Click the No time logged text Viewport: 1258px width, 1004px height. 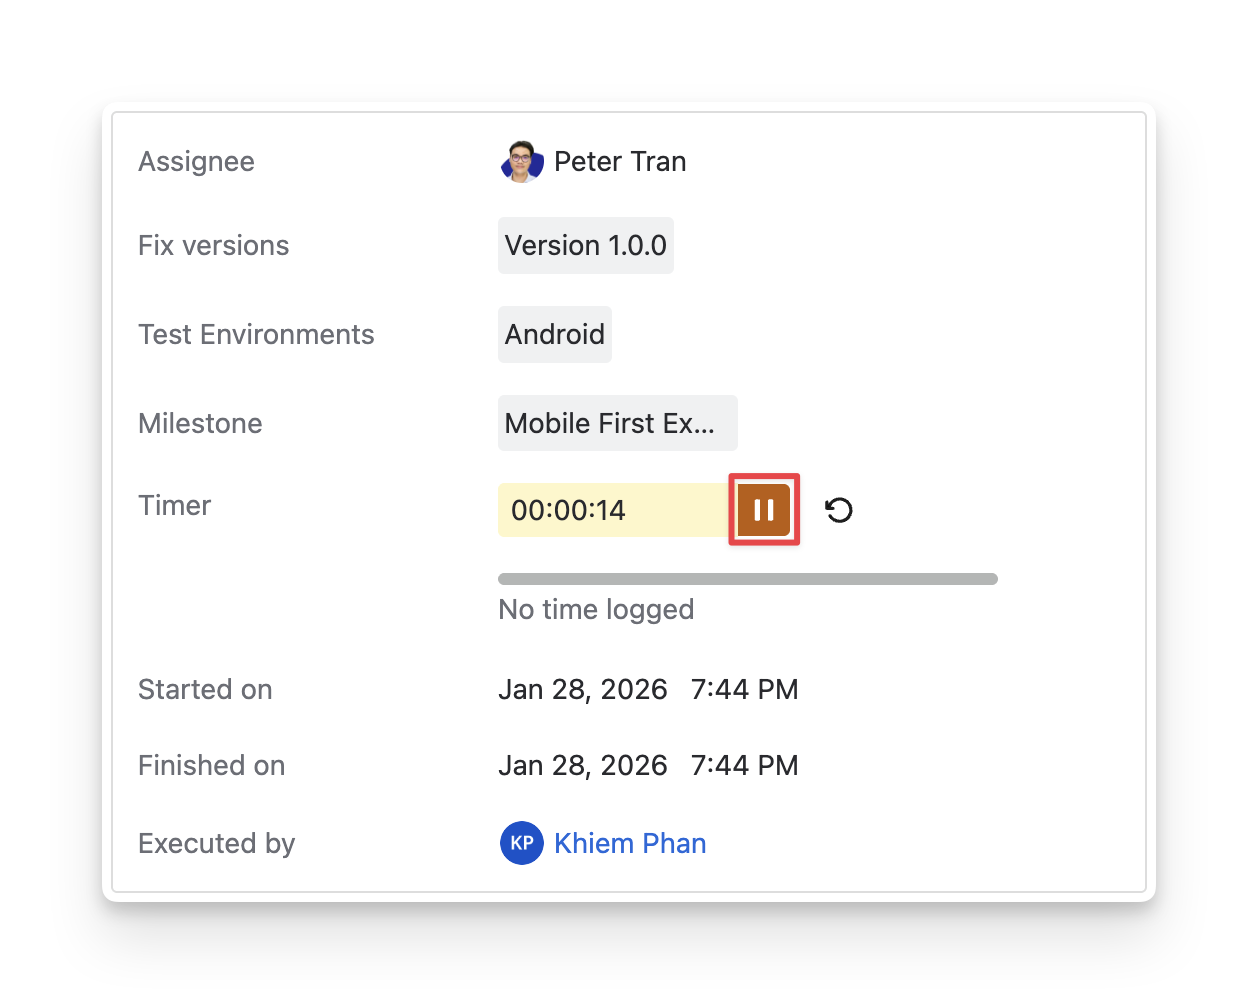coord(595,609)
